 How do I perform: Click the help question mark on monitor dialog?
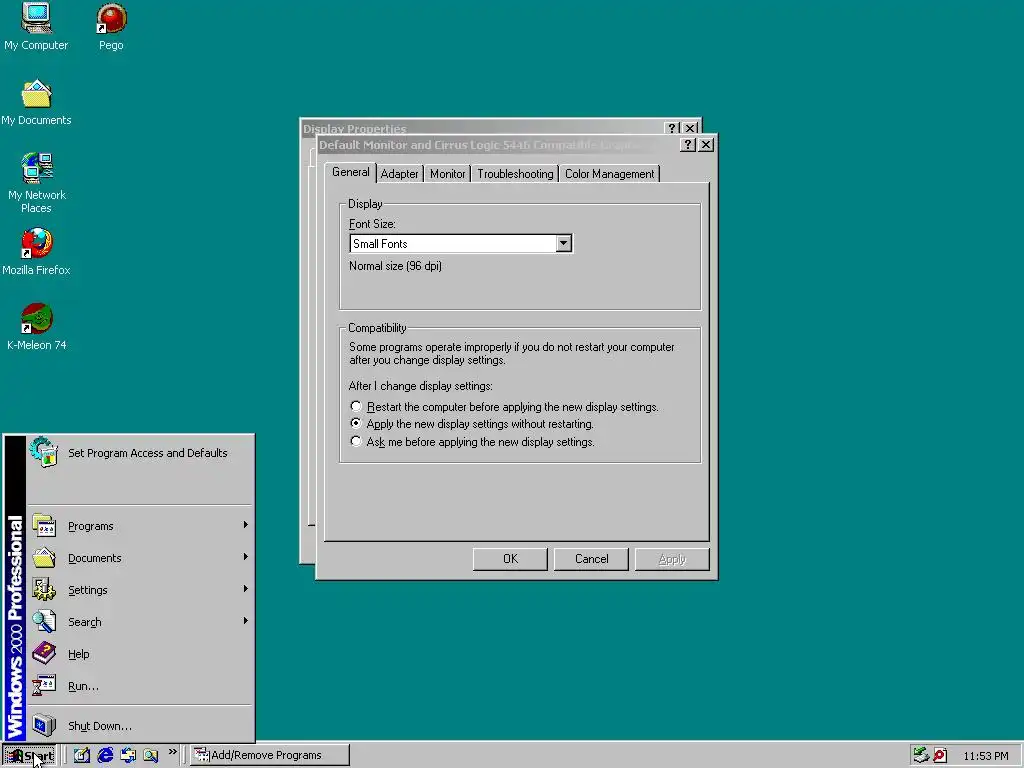pos(688,144)
